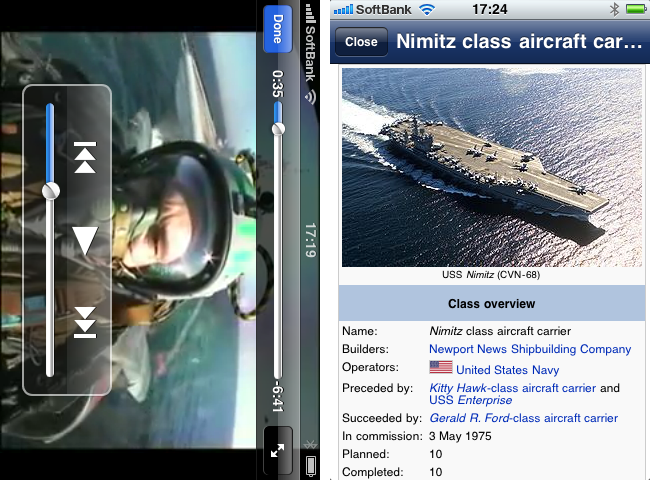This screenshot has height=480, width=650.
Task: Open Newport News Shipbuilding Company link
Action: click(x=530, y=349)
